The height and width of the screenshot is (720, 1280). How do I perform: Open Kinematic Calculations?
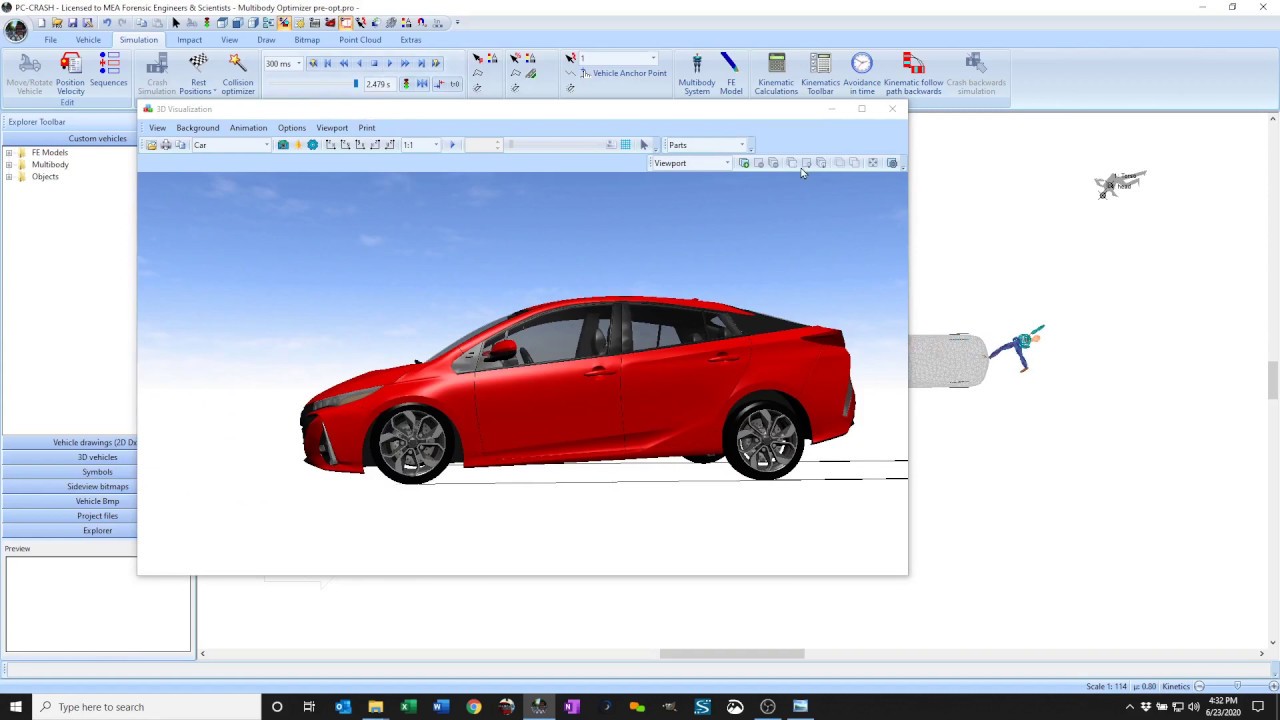tap(776, 74)
